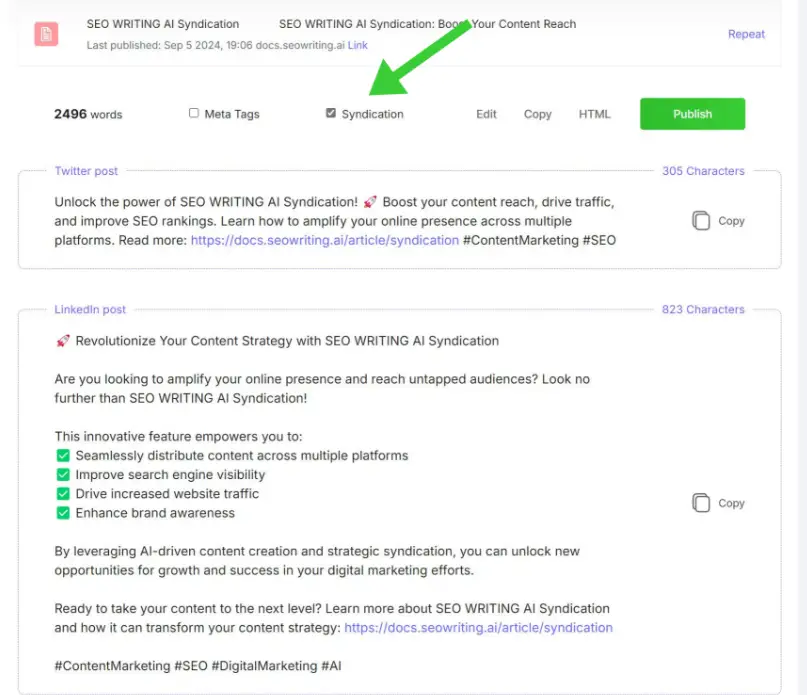Open the syndication URL in the LinkedIn post
Viewport: 807px width, 695px height.
tap(478, 628)
